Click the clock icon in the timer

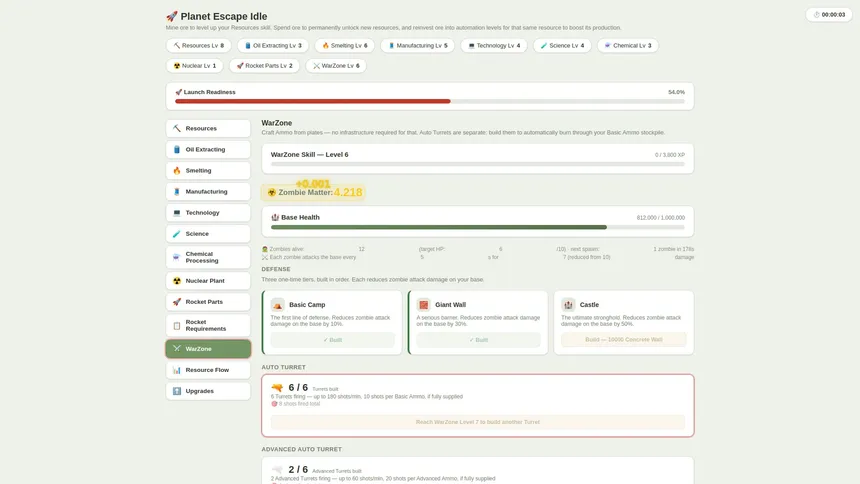[816, 15]
